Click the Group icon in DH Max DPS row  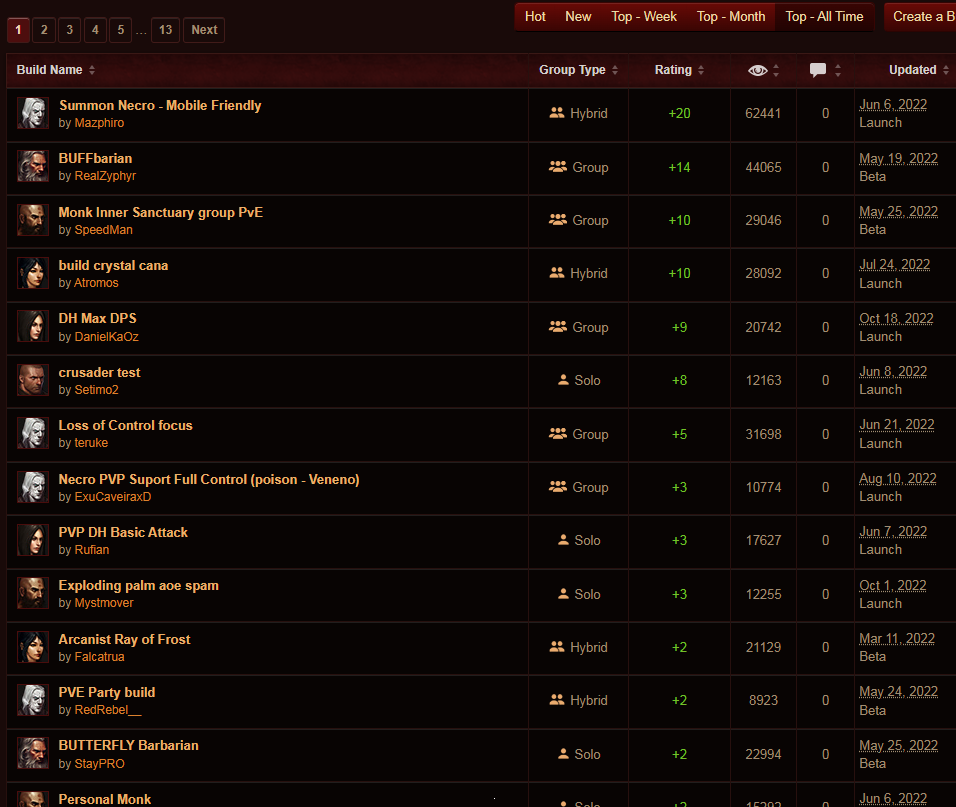[x=558, y=327]
